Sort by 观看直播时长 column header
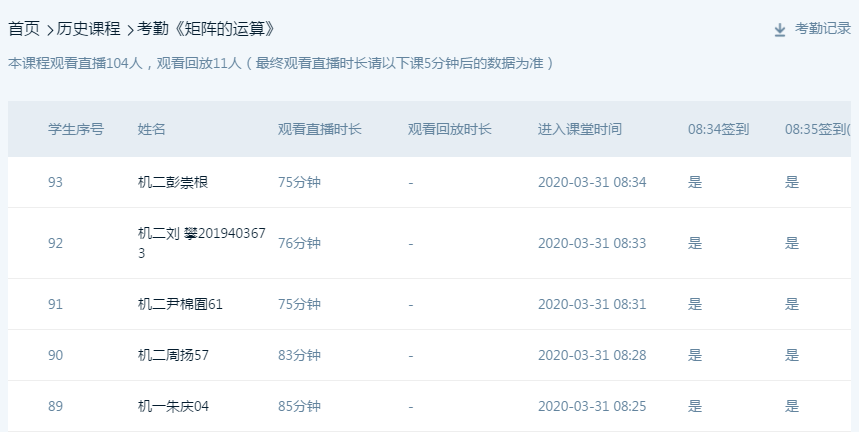859x432 pixels. (320, 129)
